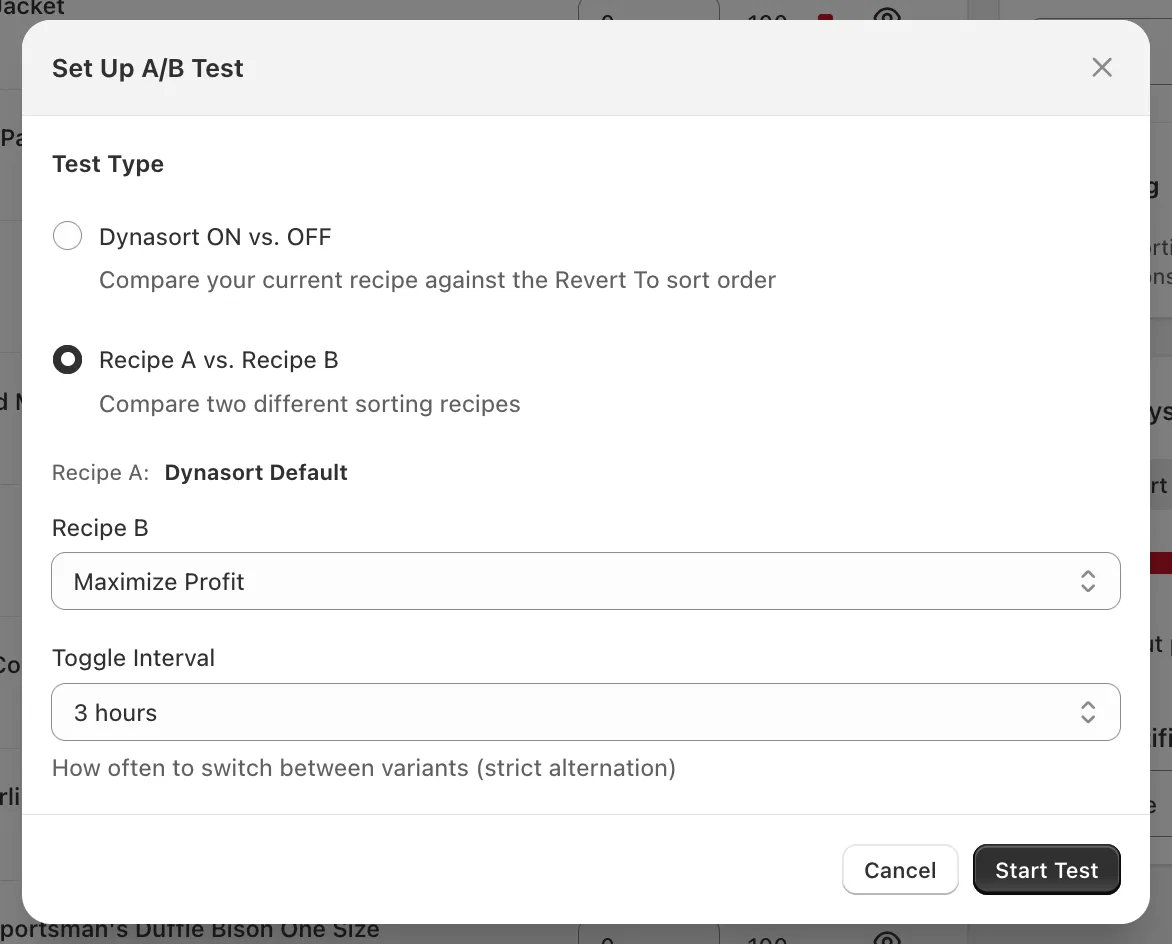
Task: Click the Set Up A/B Test title bar
Action: 147,68
